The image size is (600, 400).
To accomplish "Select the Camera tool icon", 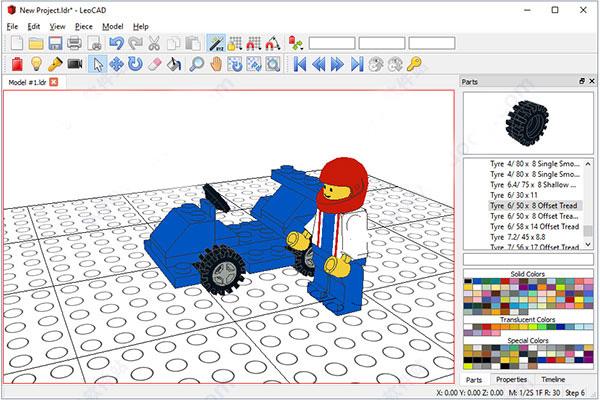I will [x=75, y=64].
